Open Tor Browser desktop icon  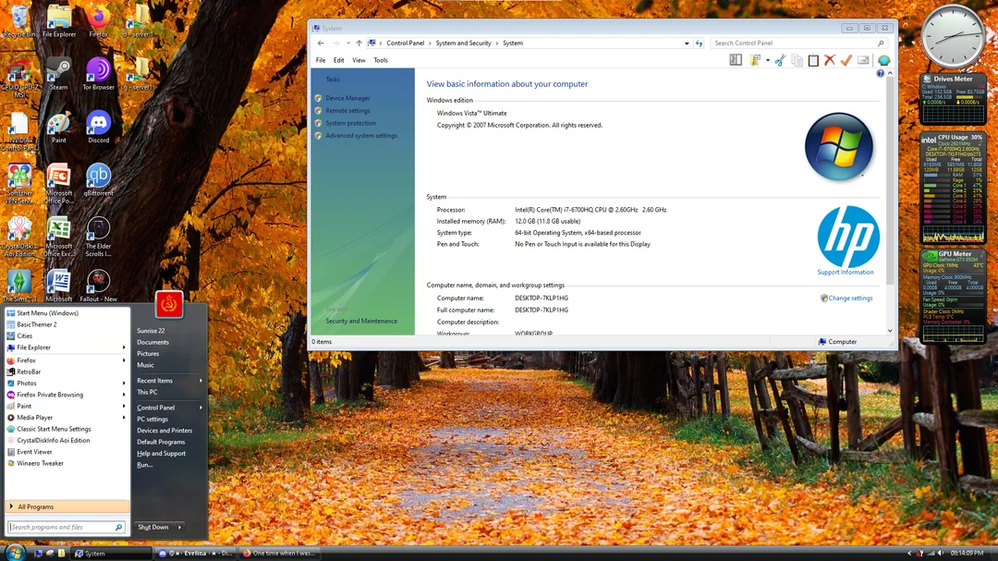[98, 75]
